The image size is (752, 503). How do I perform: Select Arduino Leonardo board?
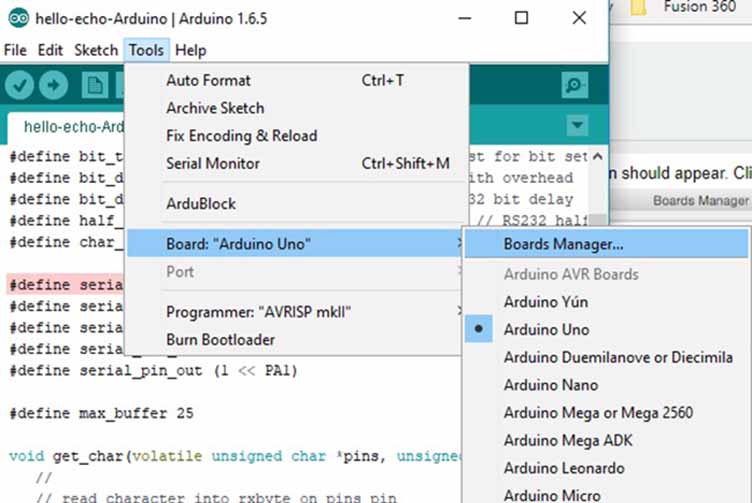[x=606, y=468]
